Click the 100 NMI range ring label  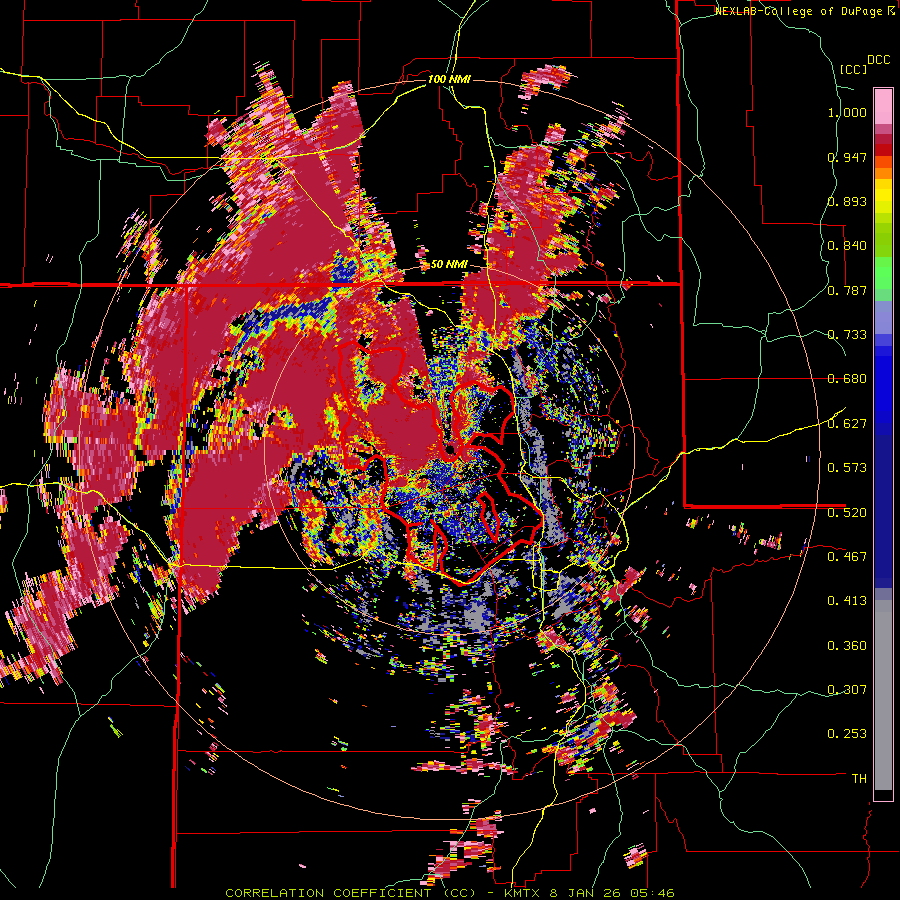449,79
